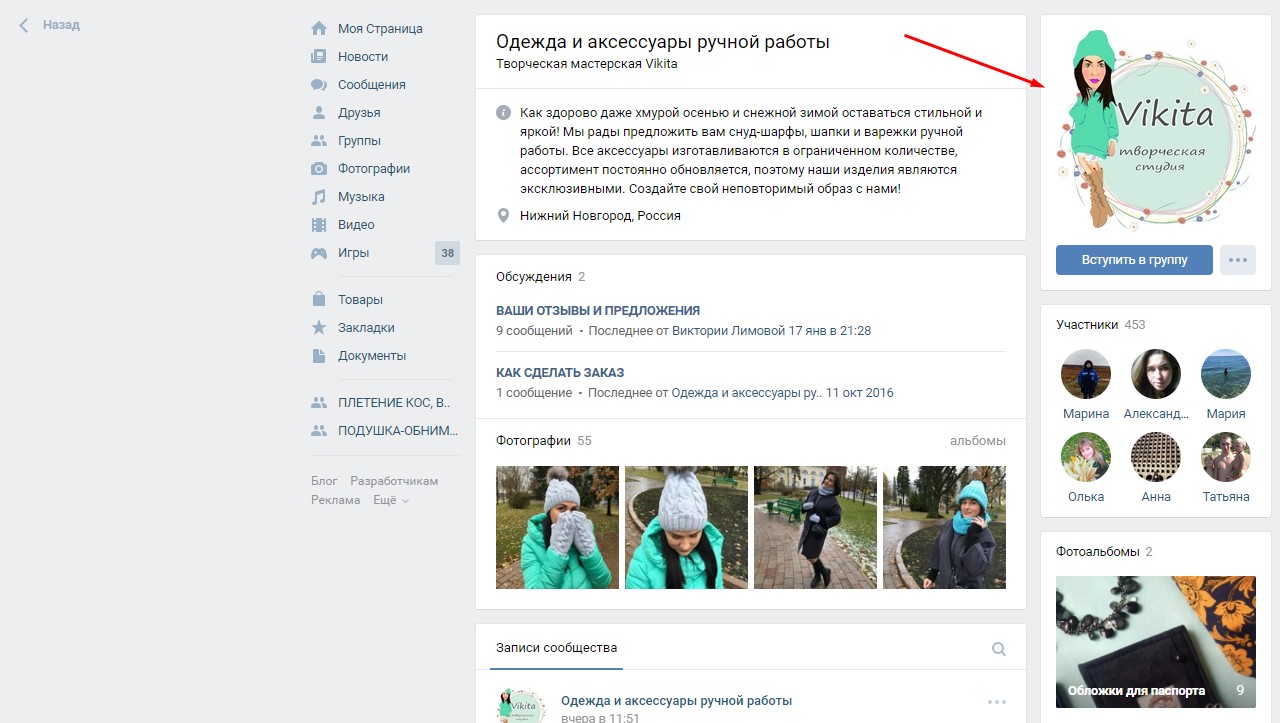Screen dimensions: 1280x723
Task: Open Моя Страница menu item
Action: (x=380, y=29)
